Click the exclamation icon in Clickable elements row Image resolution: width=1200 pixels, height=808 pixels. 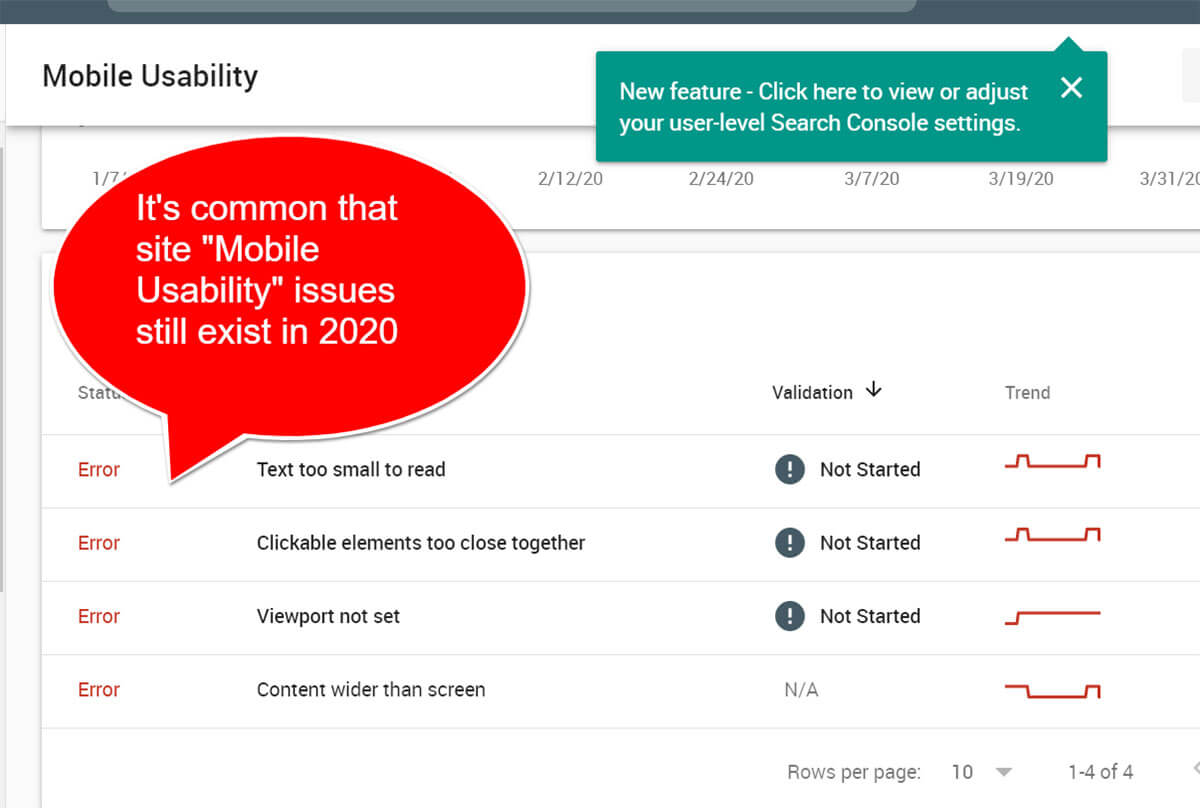coord(790,543)
